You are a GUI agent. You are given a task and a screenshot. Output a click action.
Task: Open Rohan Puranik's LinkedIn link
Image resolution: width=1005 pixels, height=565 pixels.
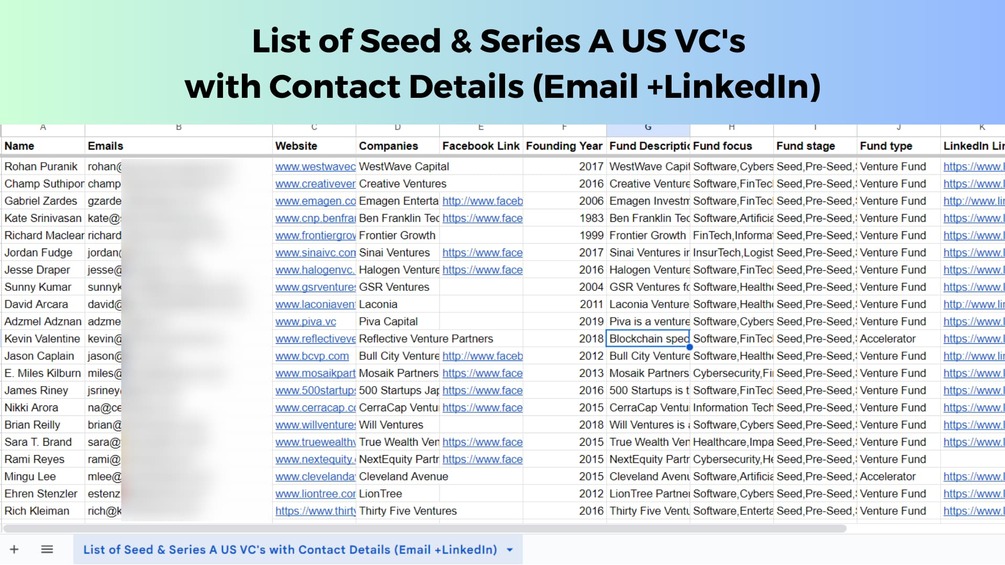[x=974, y=167]
